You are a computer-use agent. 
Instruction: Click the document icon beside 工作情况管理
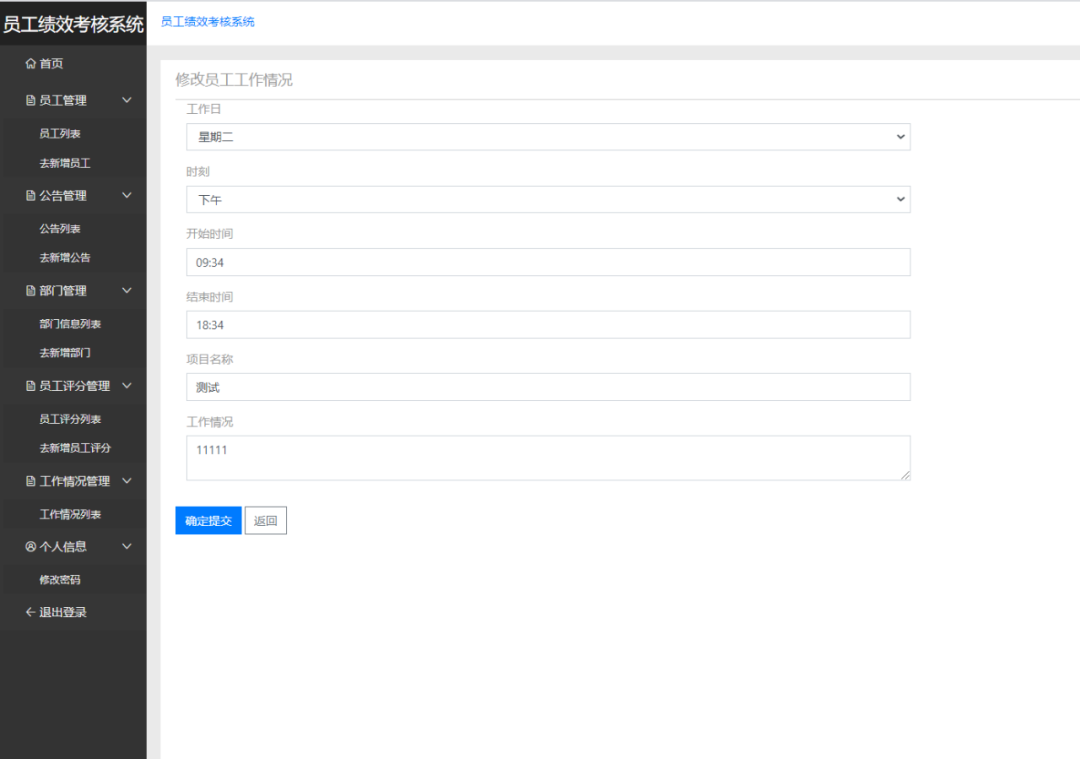(31, 481)
